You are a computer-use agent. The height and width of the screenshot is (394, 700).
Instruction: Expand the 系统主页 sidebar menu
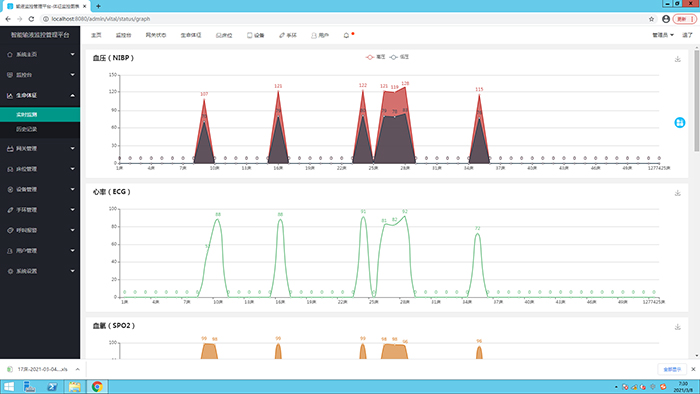click(x=40, y=54)
